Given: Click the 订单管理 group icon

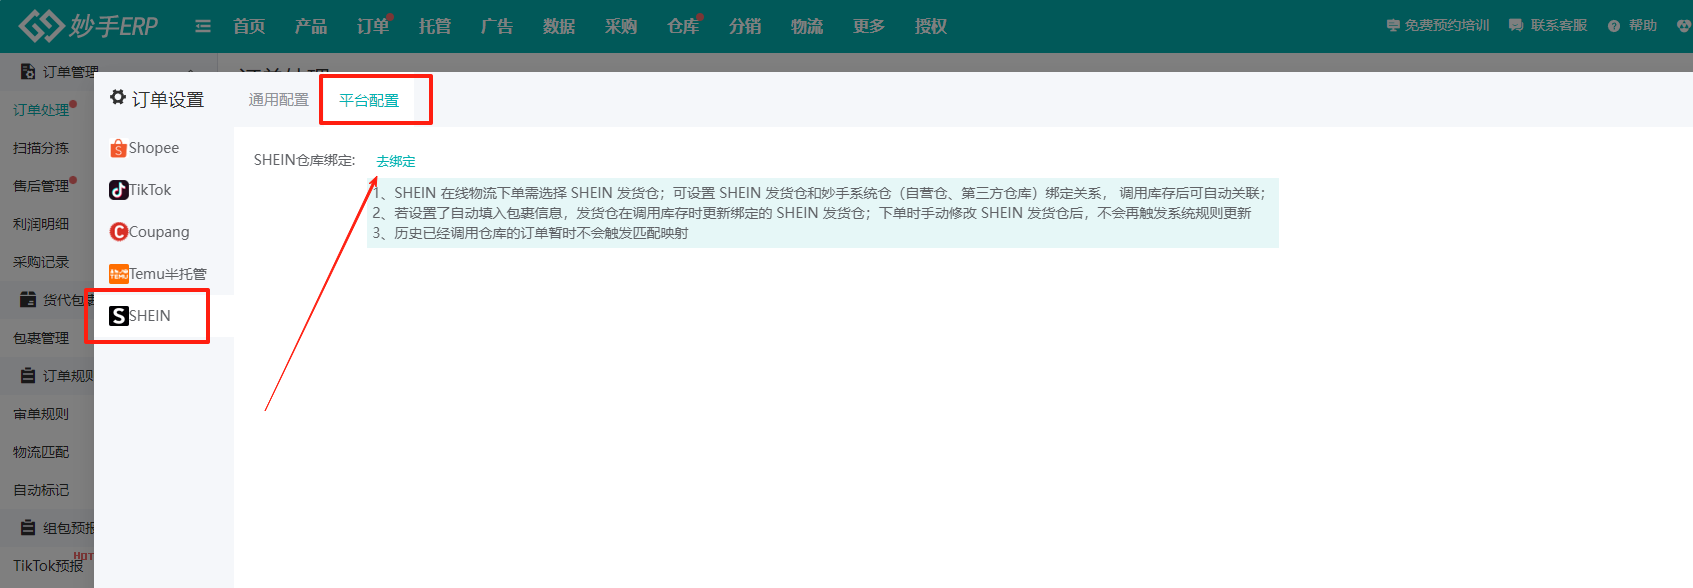Looking at the screenshot, I should pos(28,72).
